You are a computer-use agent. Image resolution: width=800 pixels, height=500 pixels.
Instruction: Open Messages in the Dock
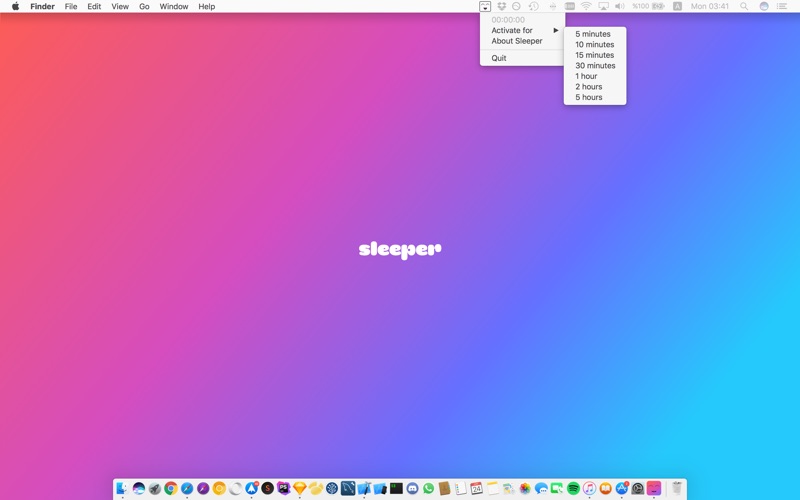541,488
